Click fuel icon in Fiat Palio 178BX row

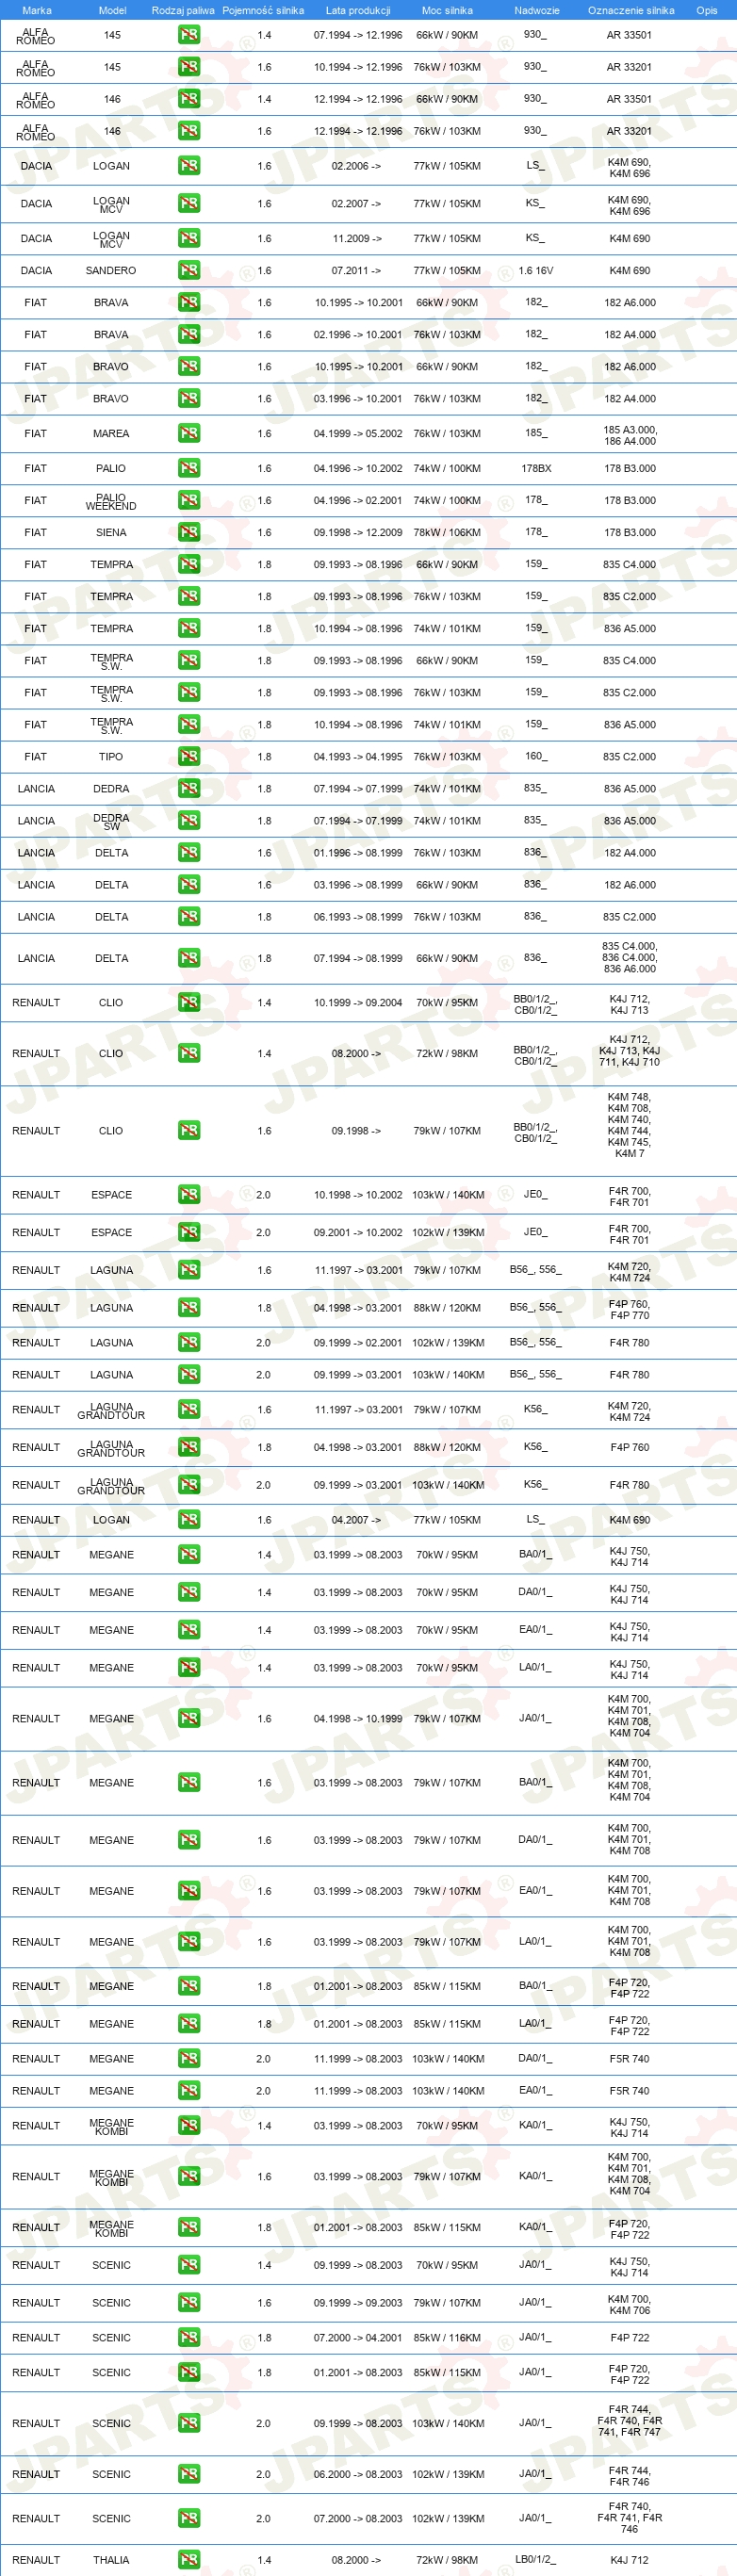coord(189,468)
